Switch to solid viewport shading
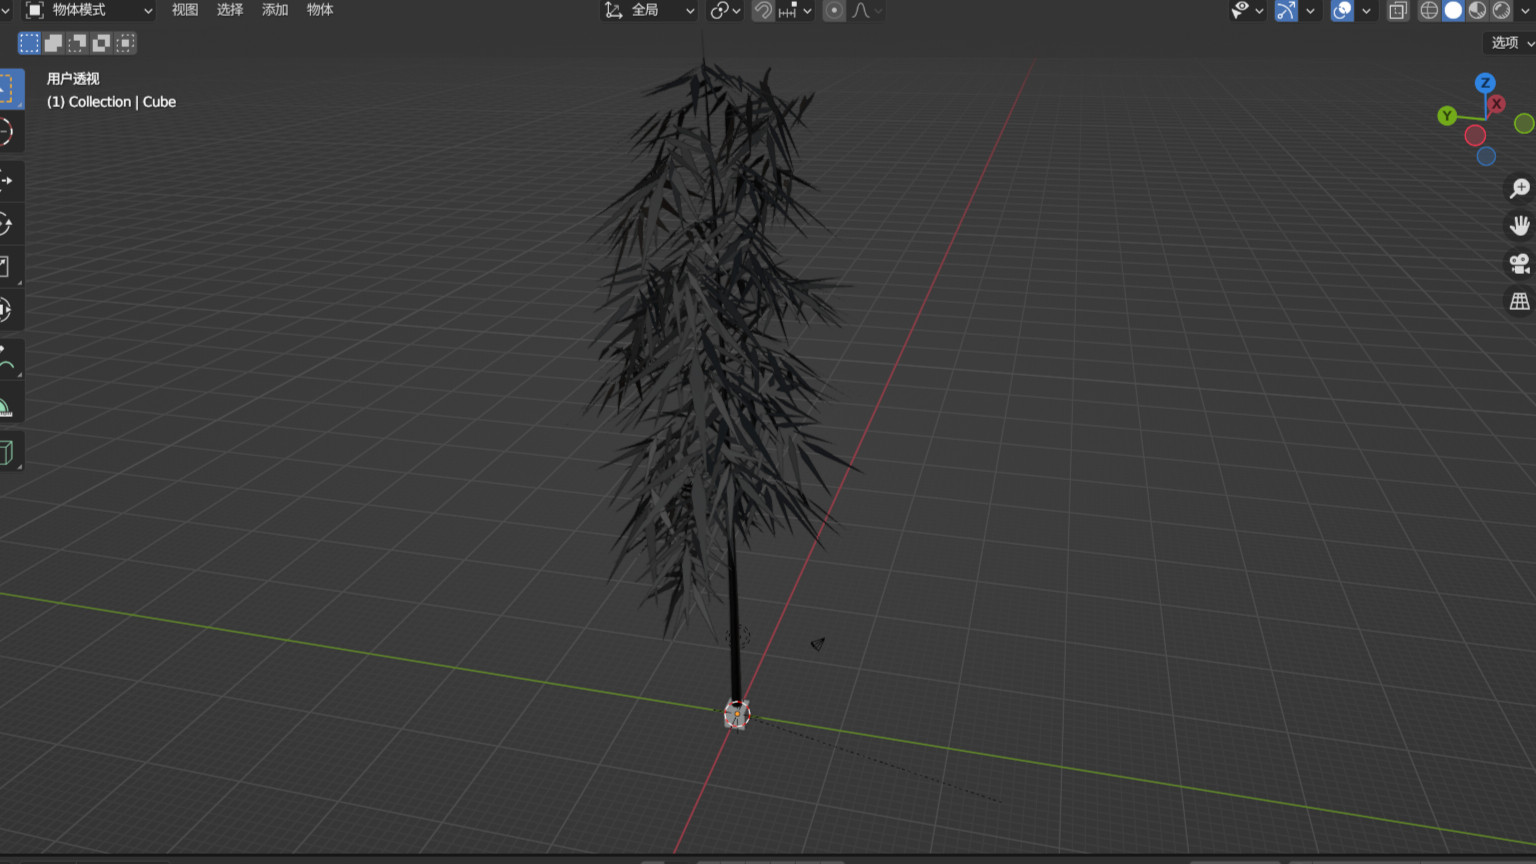The width and height of the screenshot is (1536, 864). coord(1453,10)
